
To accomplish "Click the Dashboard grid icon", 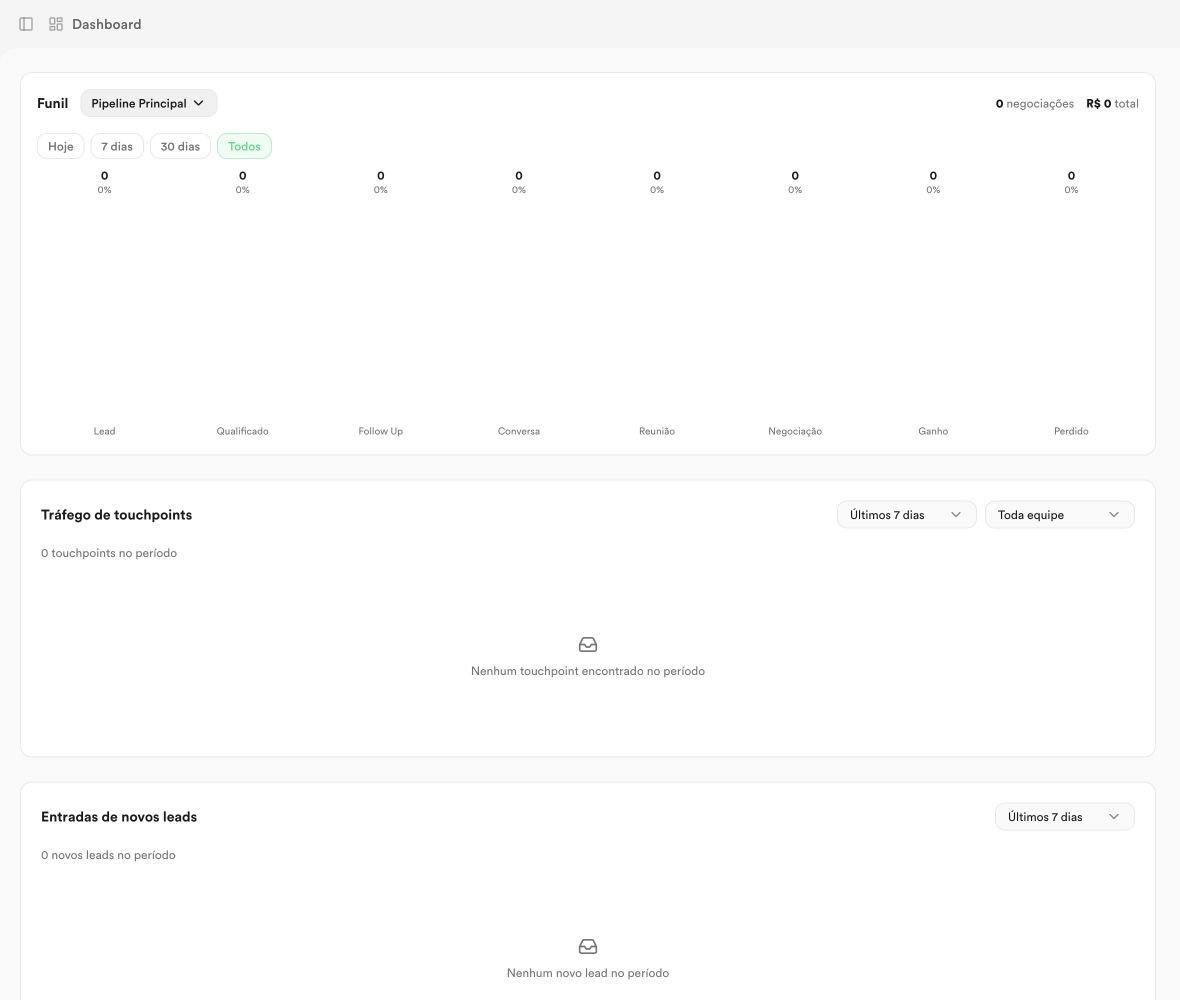I will coord(56,24).
